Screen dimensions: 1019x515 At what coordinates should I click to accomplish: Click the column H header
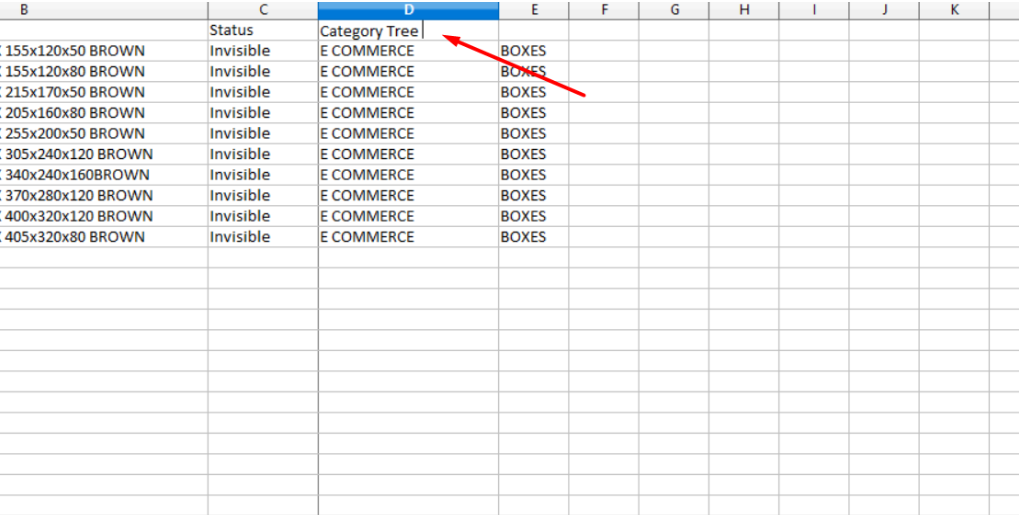point(744,10)
